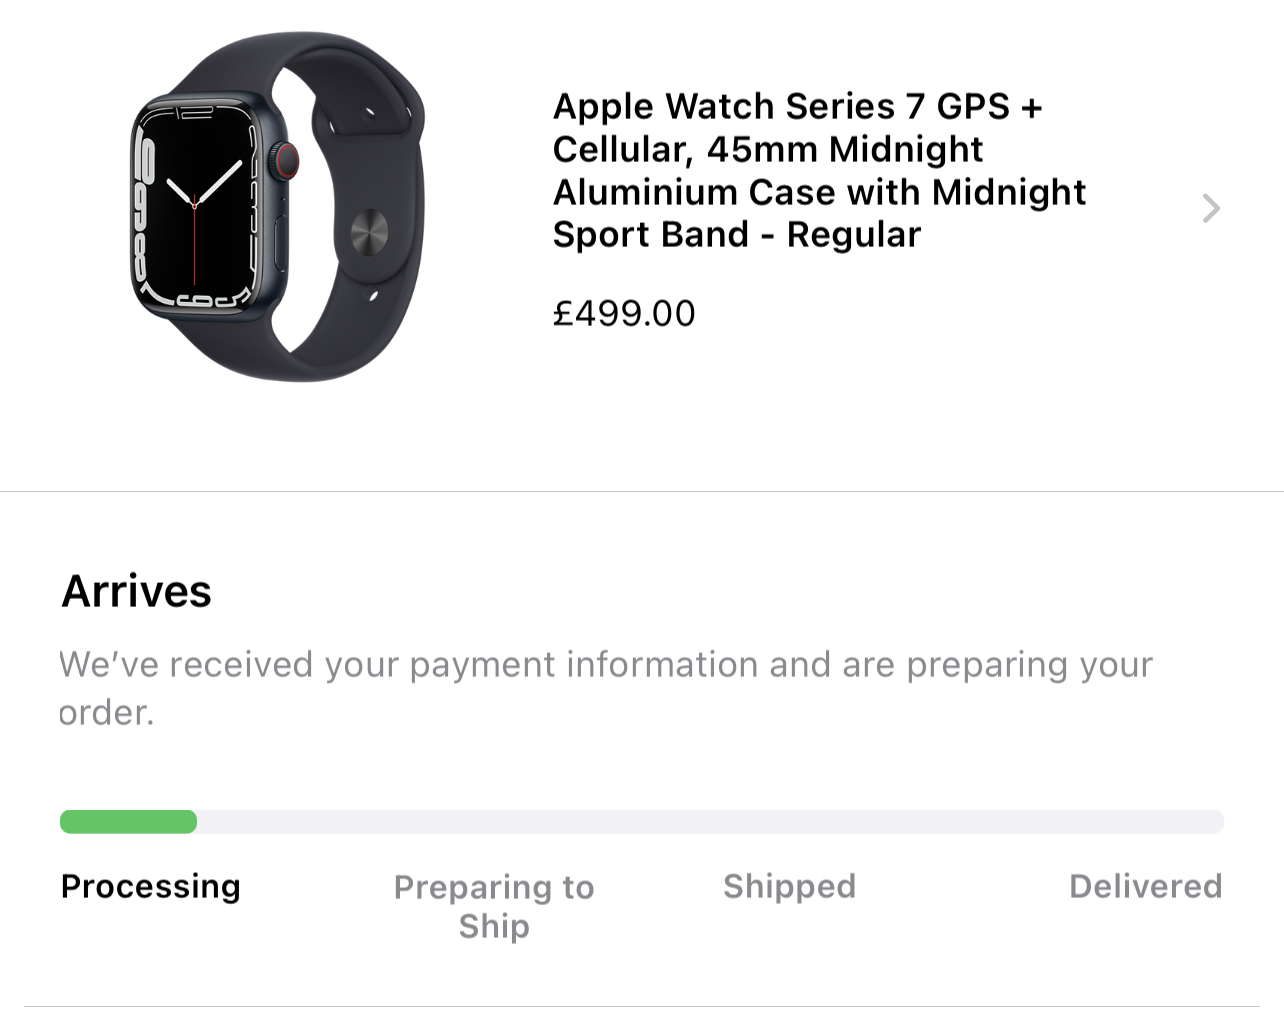Click the "Sport Band - Regular" title line
The image size is (1284, 1013).
point(736,234)
